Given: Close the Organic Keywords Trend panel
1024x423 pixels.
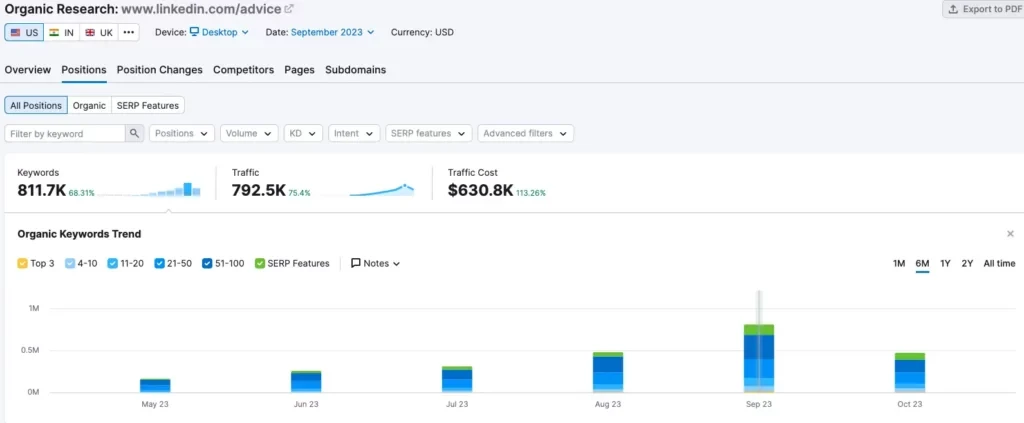Looking at the screenshot, I should coord(1010,234).
